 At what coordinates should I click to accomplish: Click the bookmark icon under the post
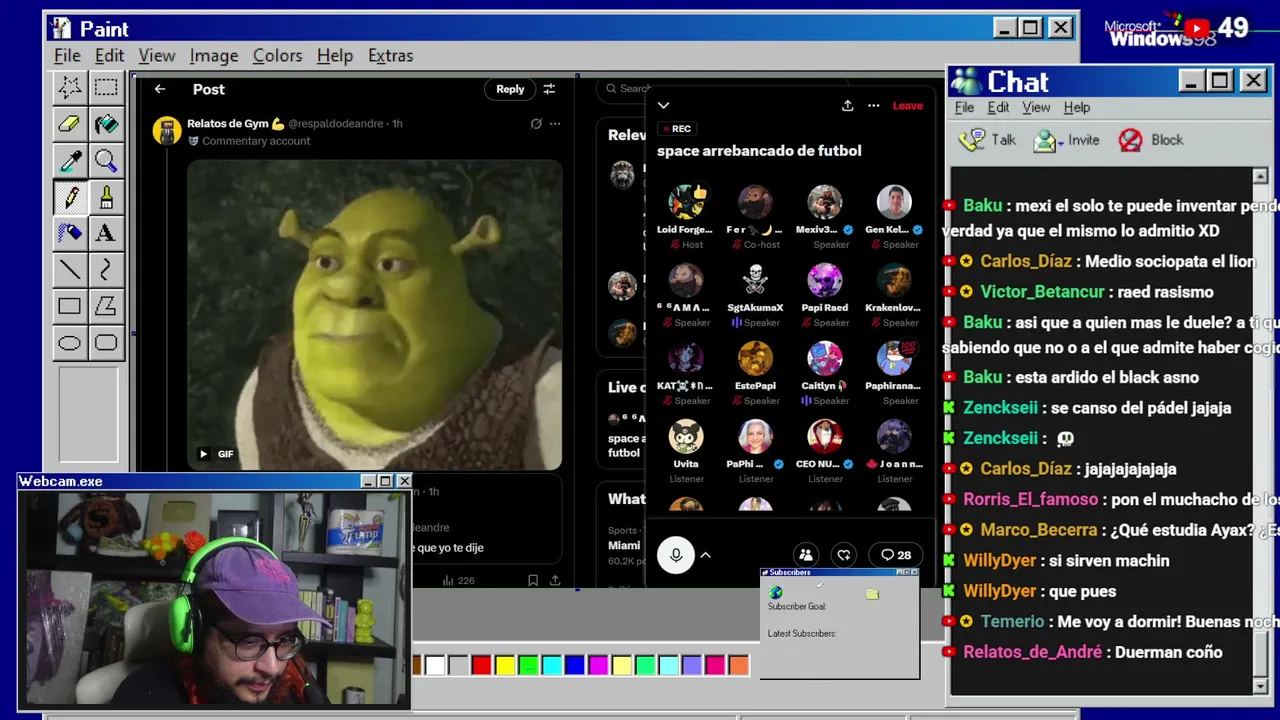tap(533, 580)
